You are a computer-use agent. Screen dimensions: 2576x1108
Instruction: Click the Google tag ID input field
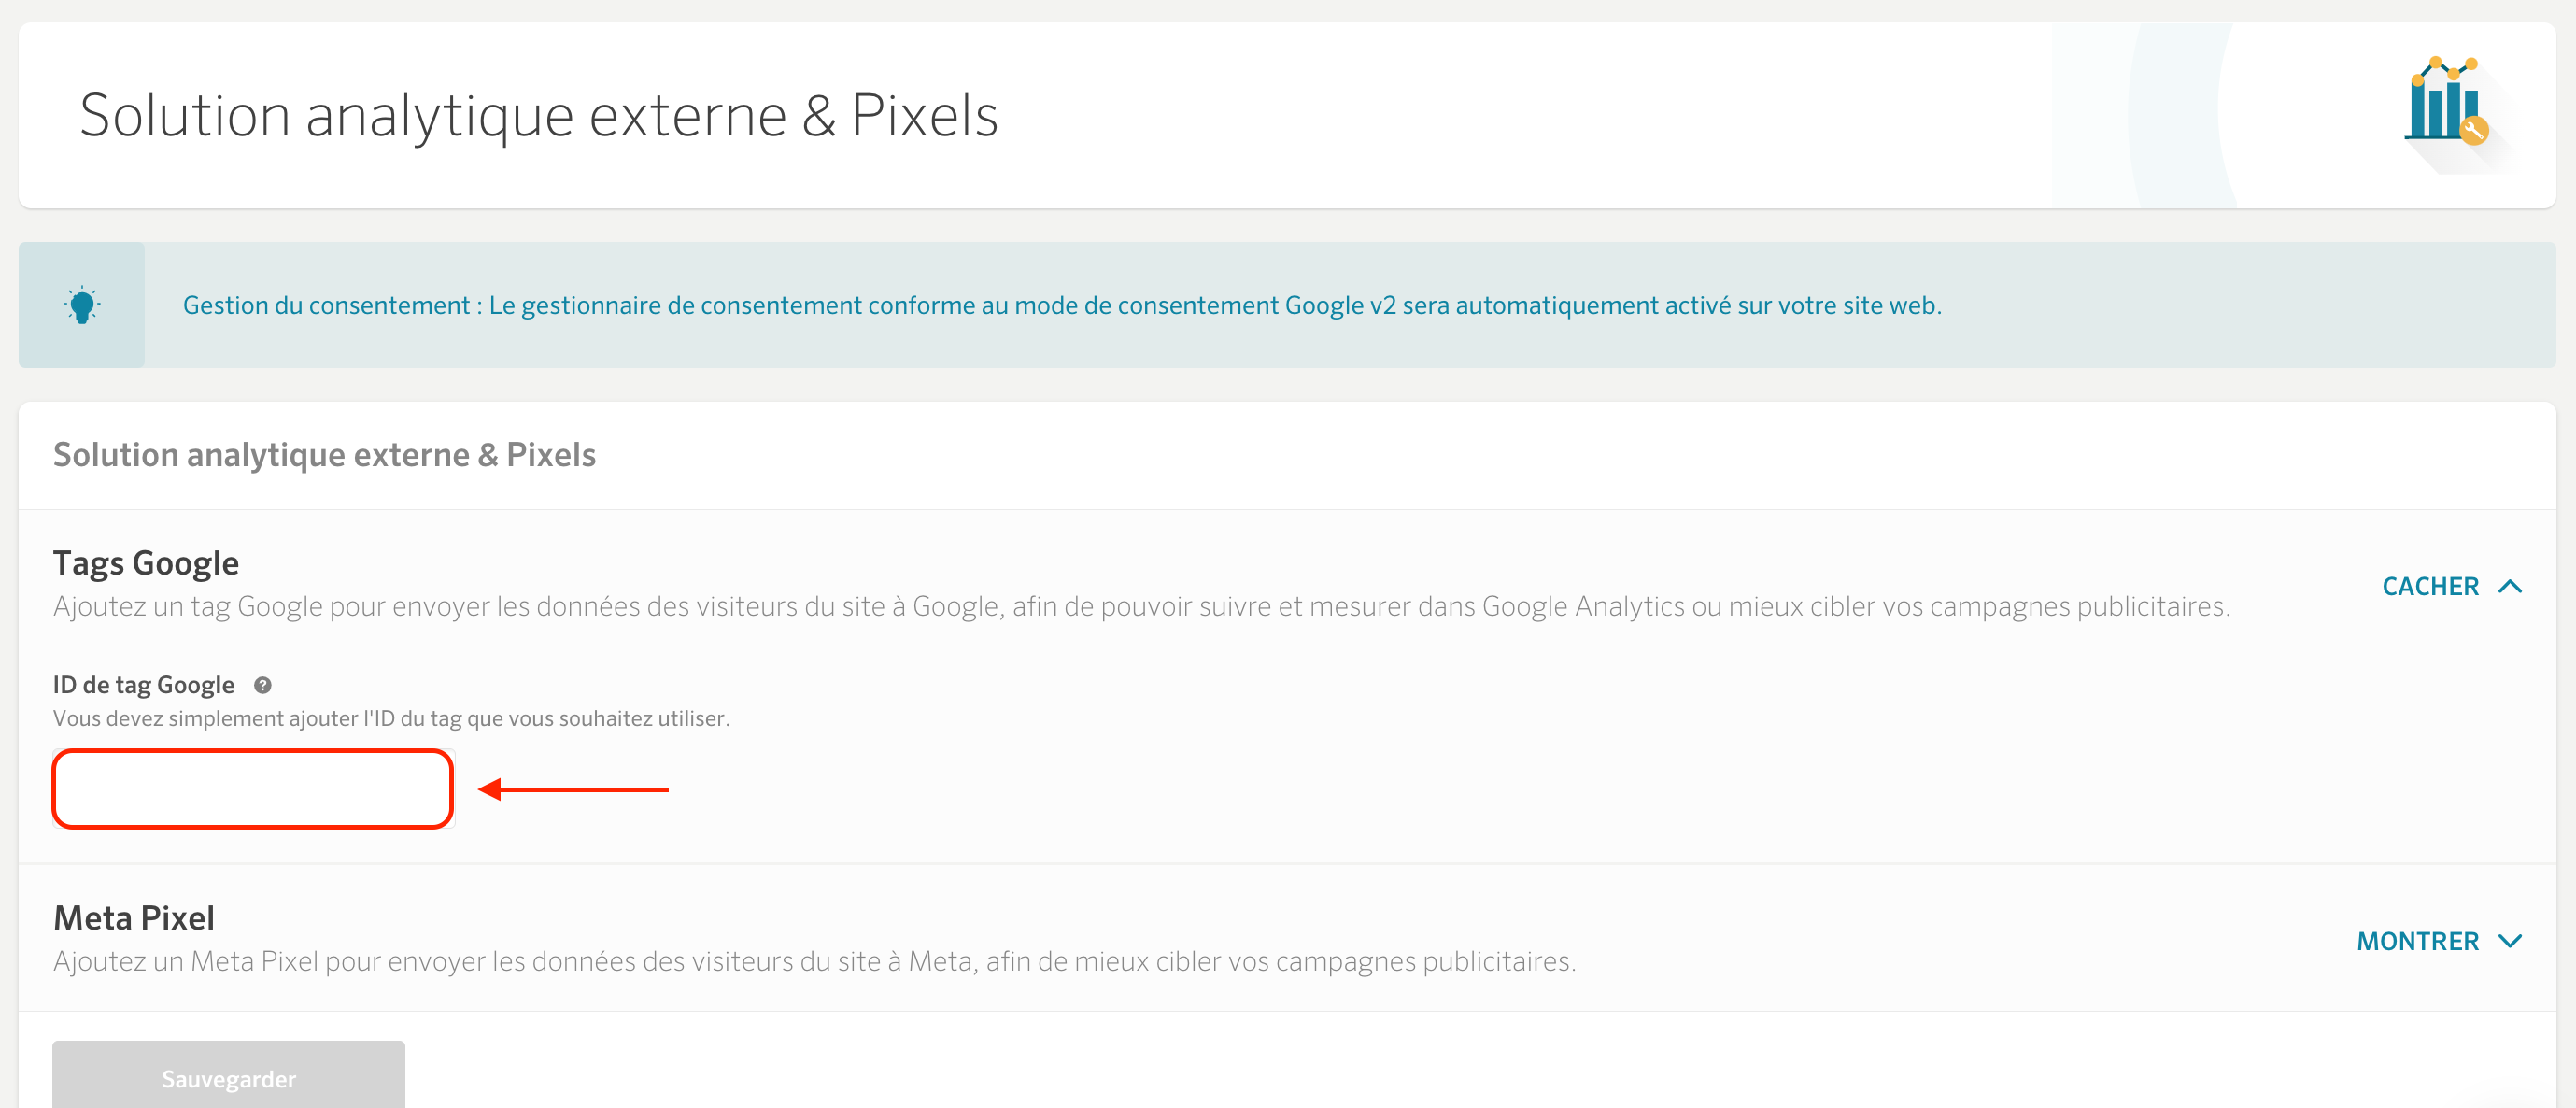253,789
